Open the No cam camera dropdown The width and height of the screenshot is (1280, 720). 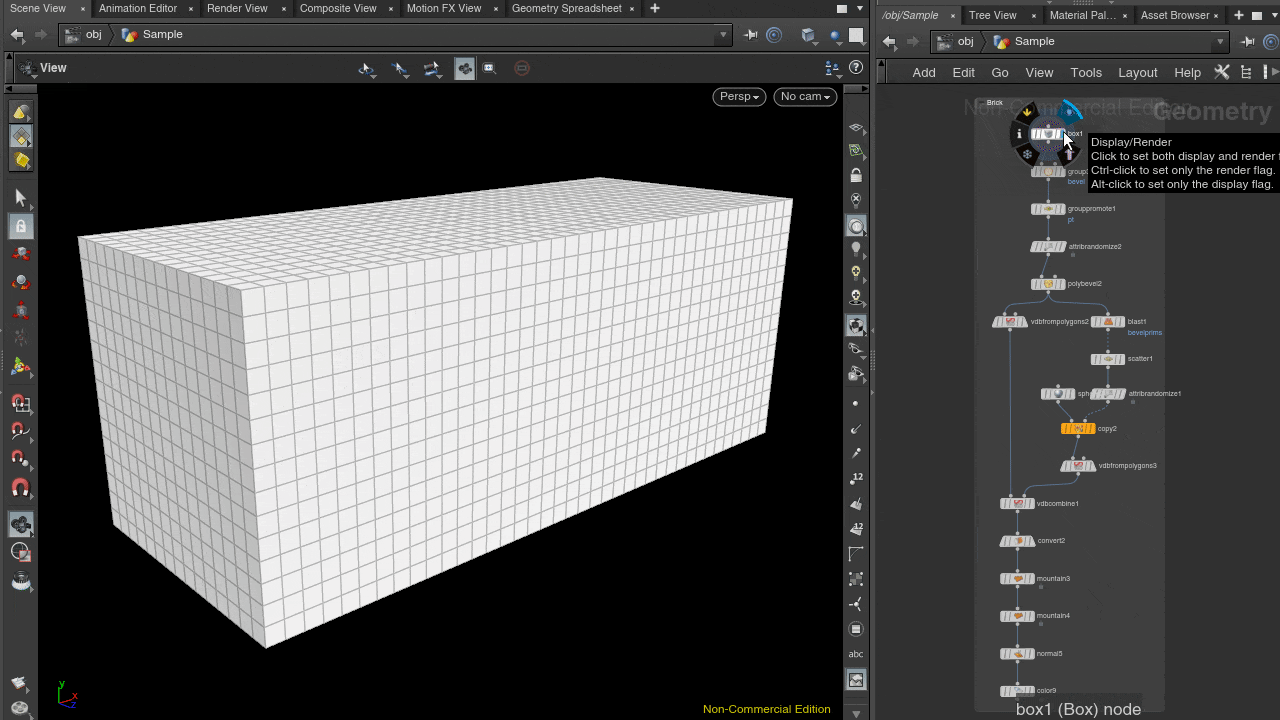point(805,96)
